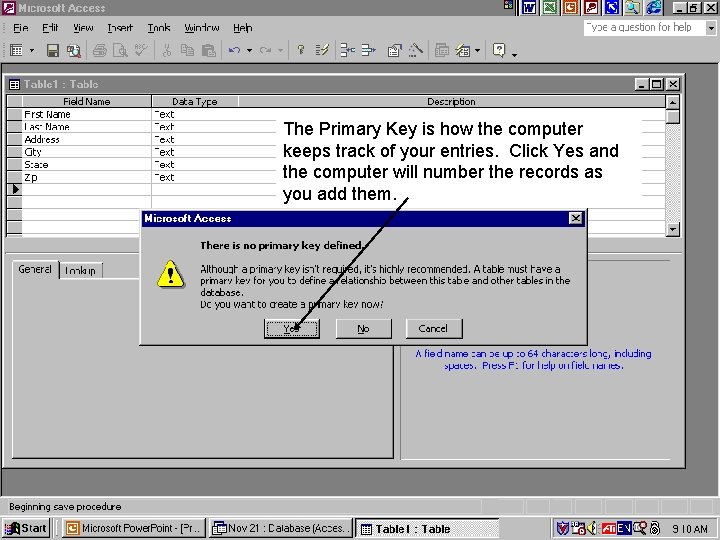Click the speaker volume tray icon
The image size is (720, 540).
tap(592, 529)
